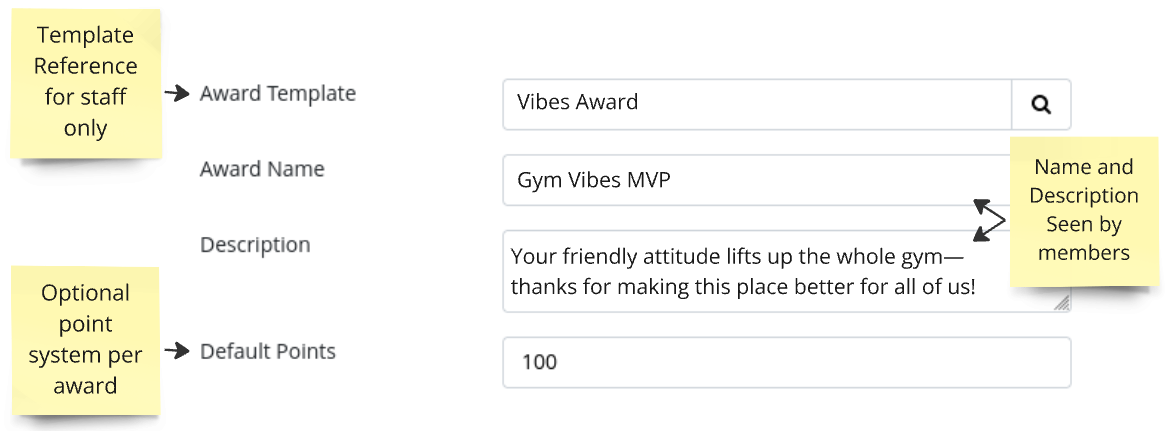1167x431 pixels.
Task: Click the Description label
Action: (255, 245)
